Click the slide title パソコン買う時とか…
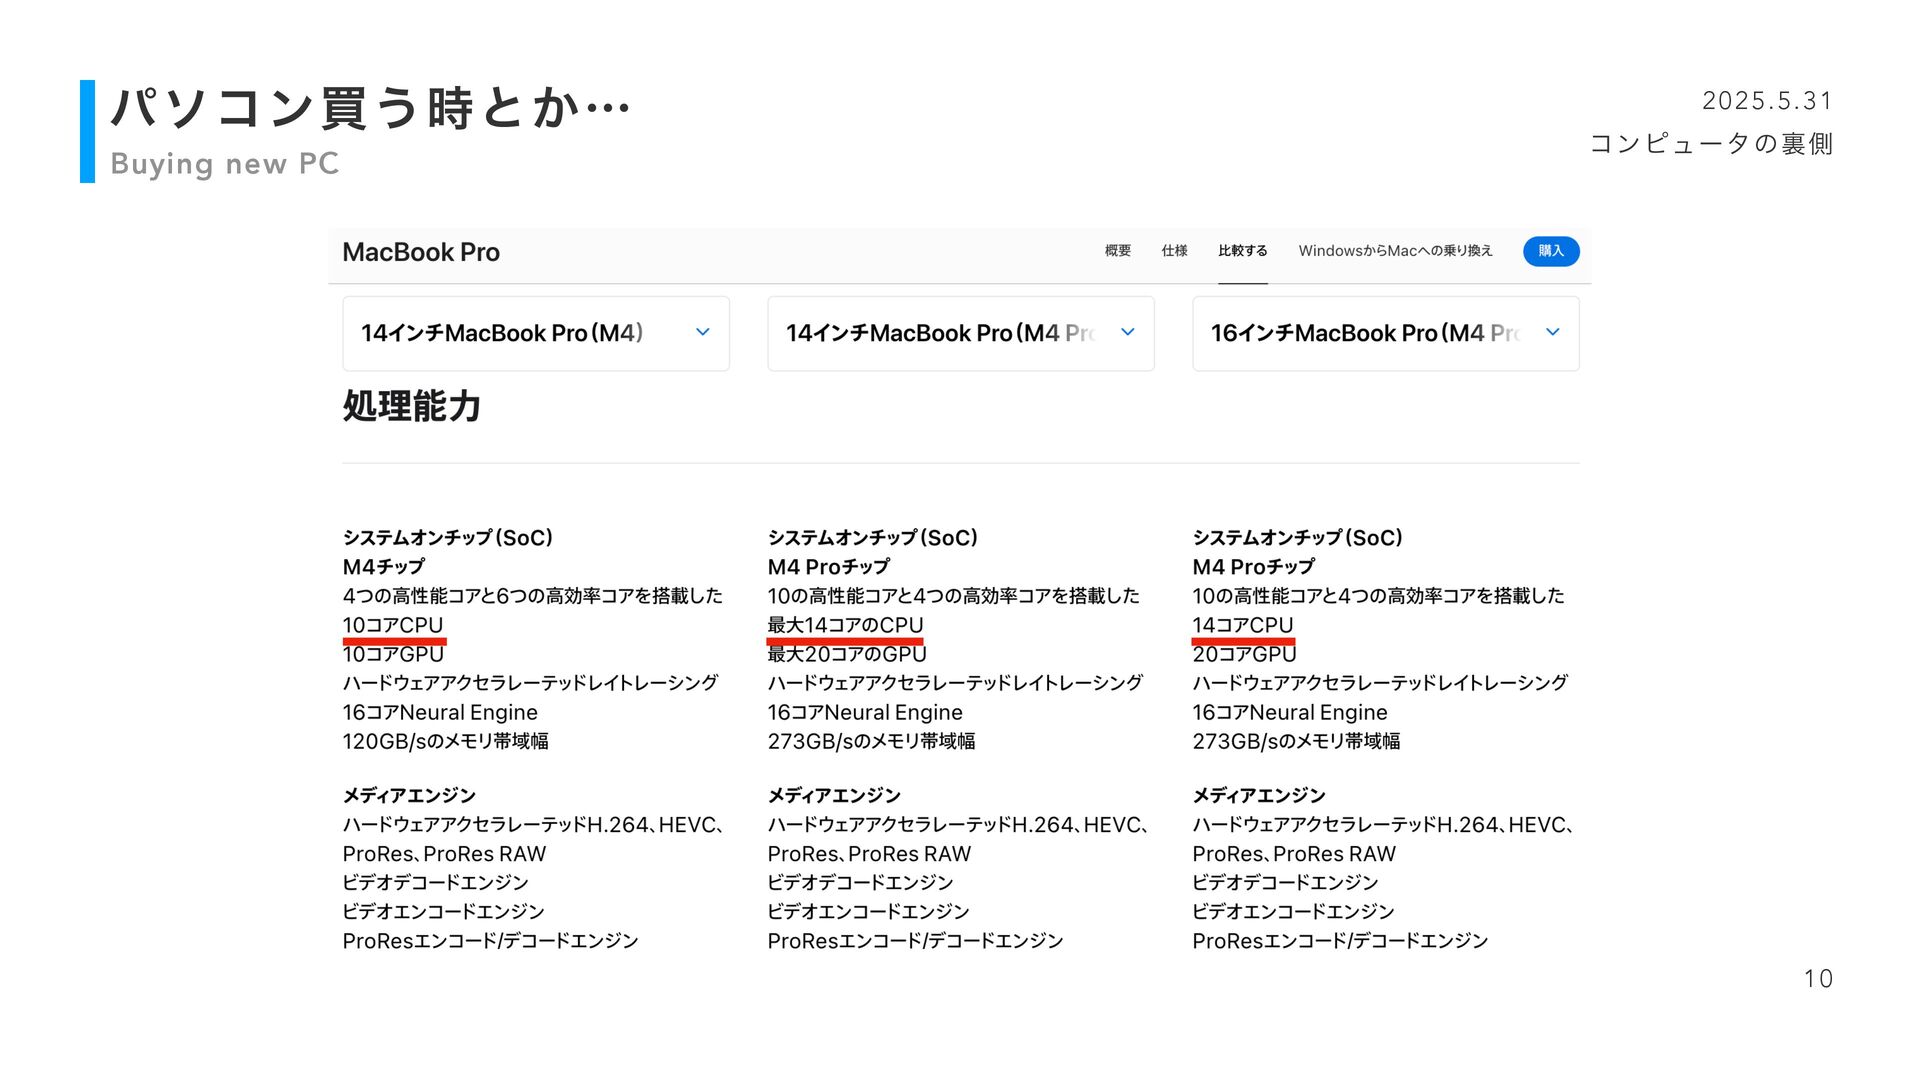1920x1080 pixels. pos(370,108)
